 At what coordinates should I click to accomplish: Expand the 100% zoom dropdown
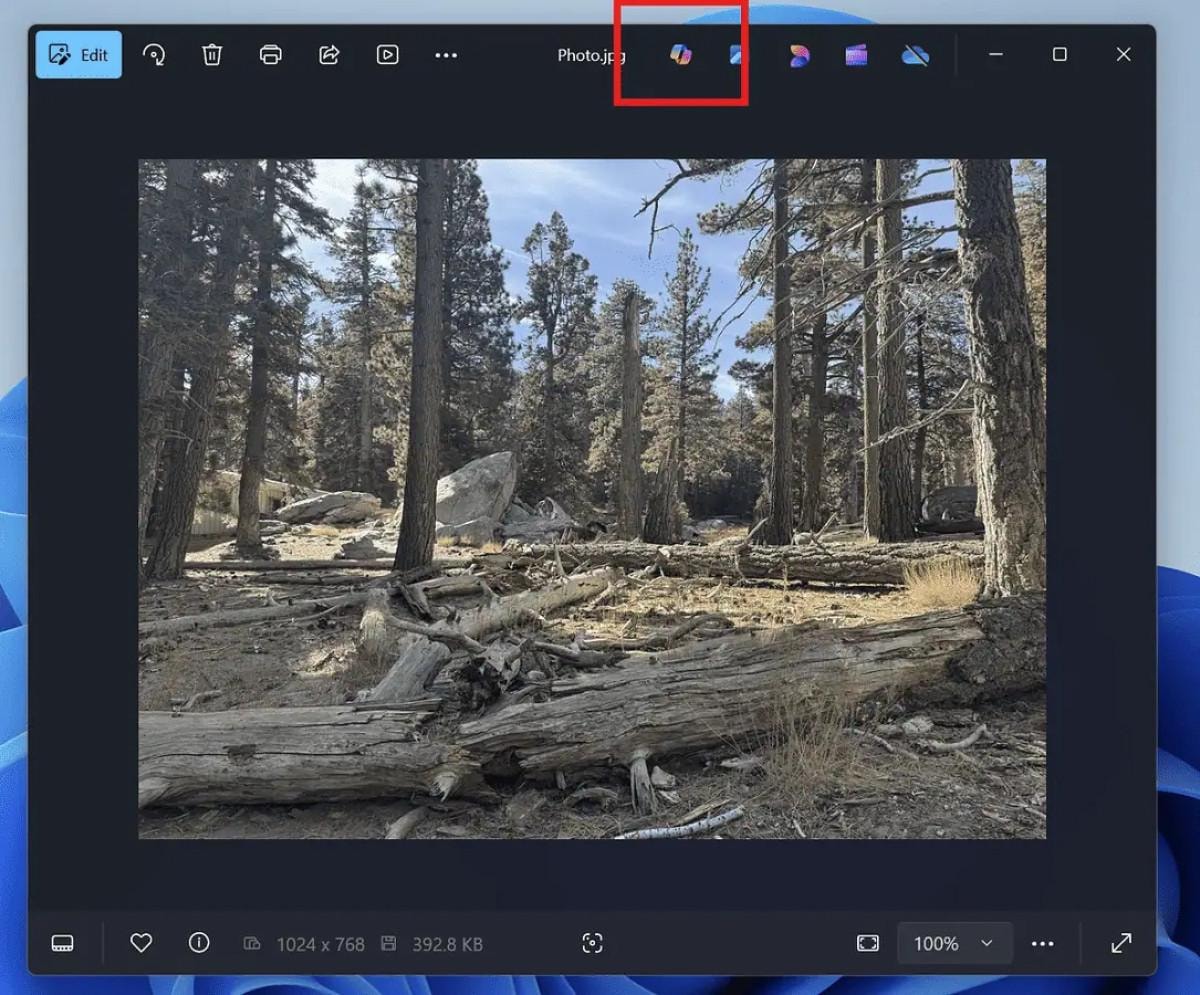(x=955, y=943)
